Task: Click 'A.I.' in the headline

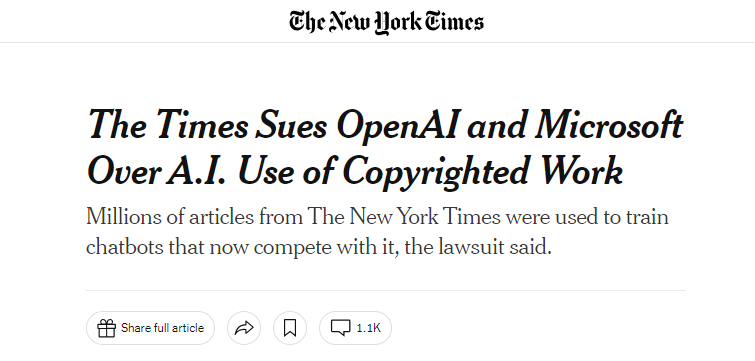Action: point(198,170)
